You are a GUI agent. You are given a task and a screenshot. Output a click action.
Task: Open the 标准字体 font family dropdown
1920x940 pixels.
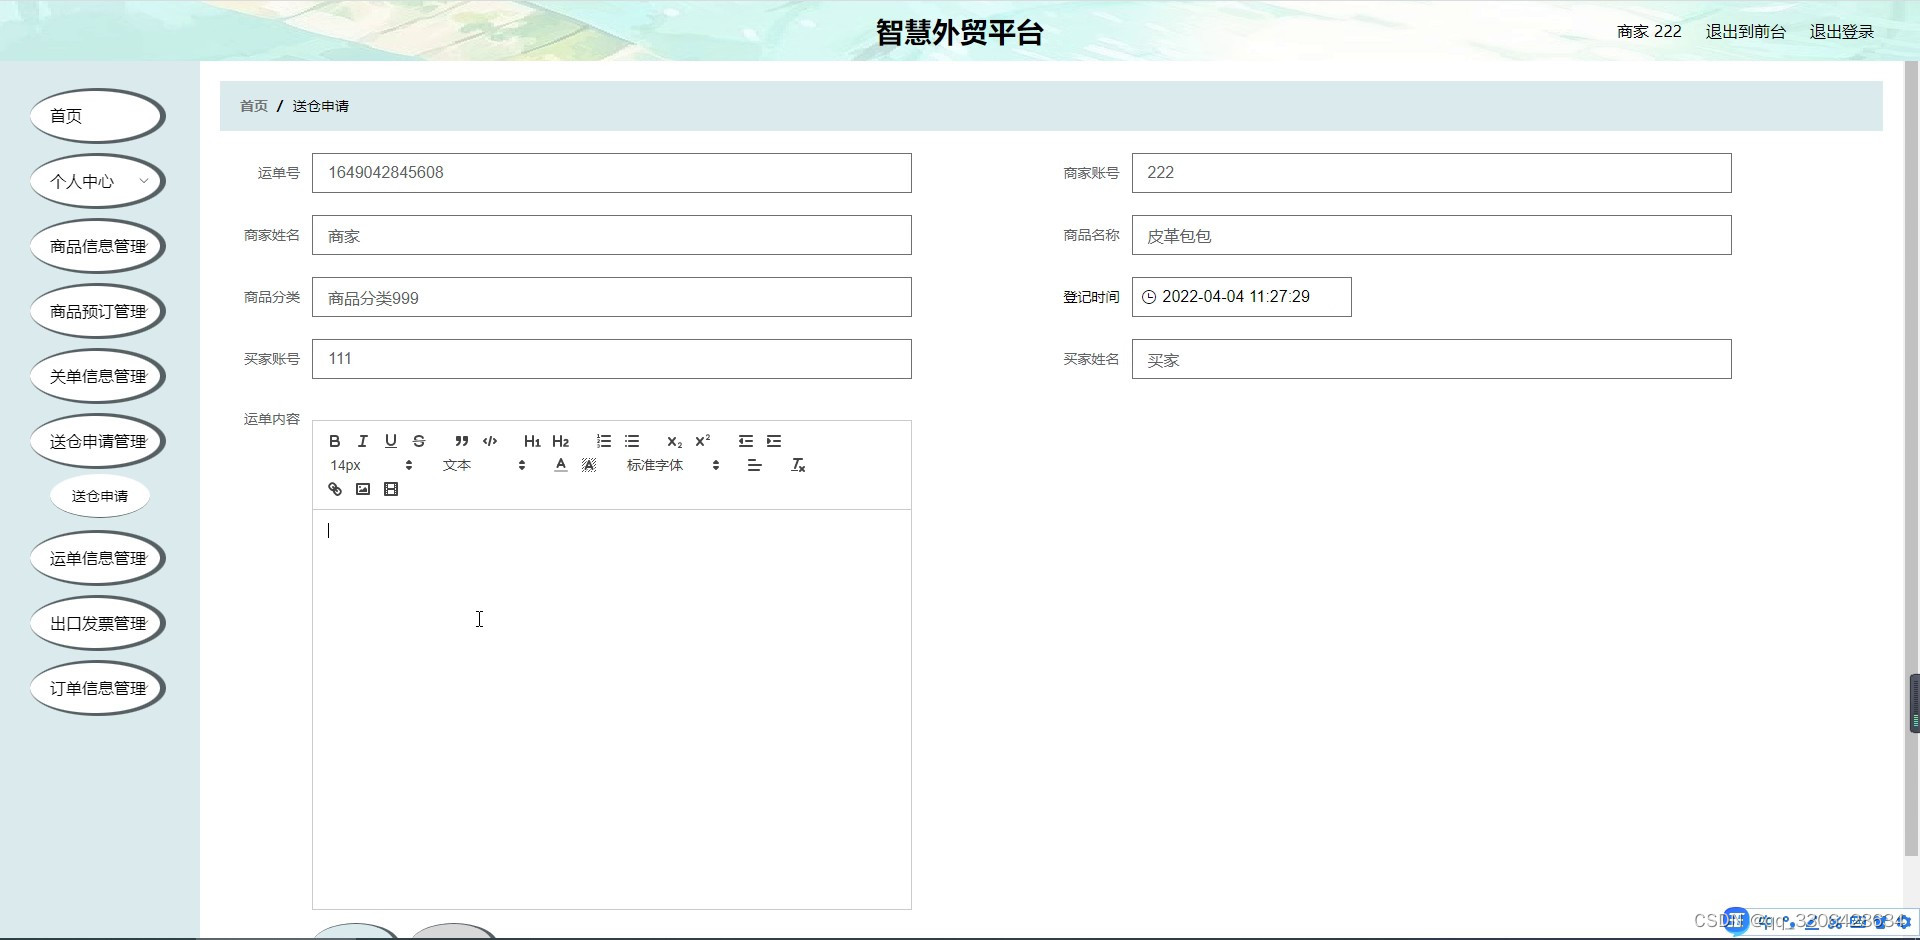point(673,465)
